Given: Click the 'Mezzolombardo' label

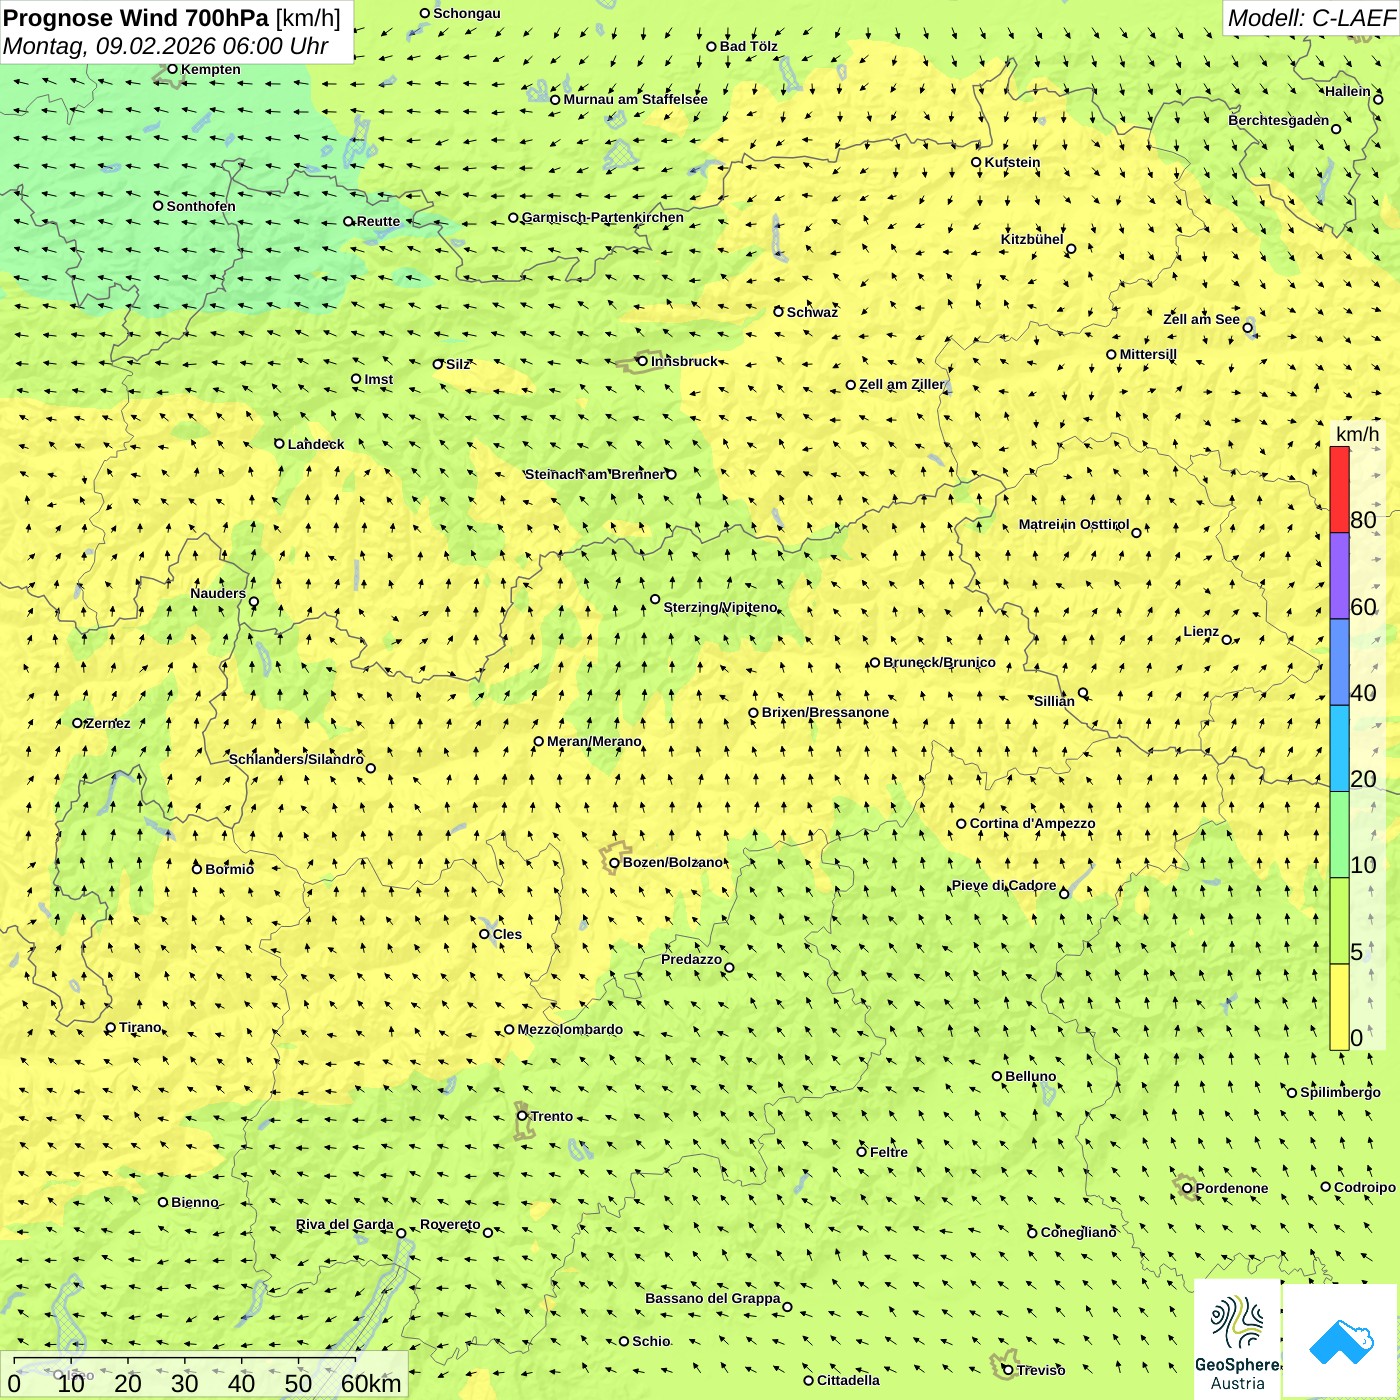Looking at the screenshot, I should (x=570, y=1029).
